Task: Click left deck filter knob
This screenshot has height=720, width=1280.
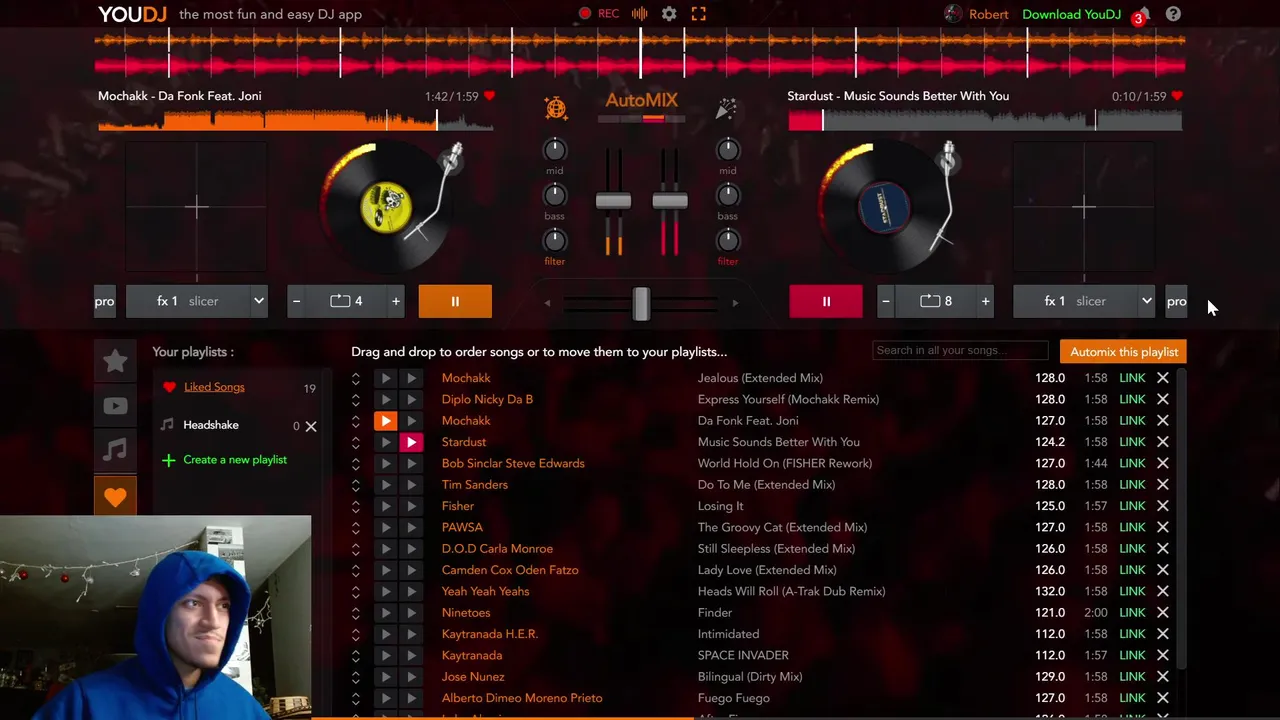Action: coord(554,240)
